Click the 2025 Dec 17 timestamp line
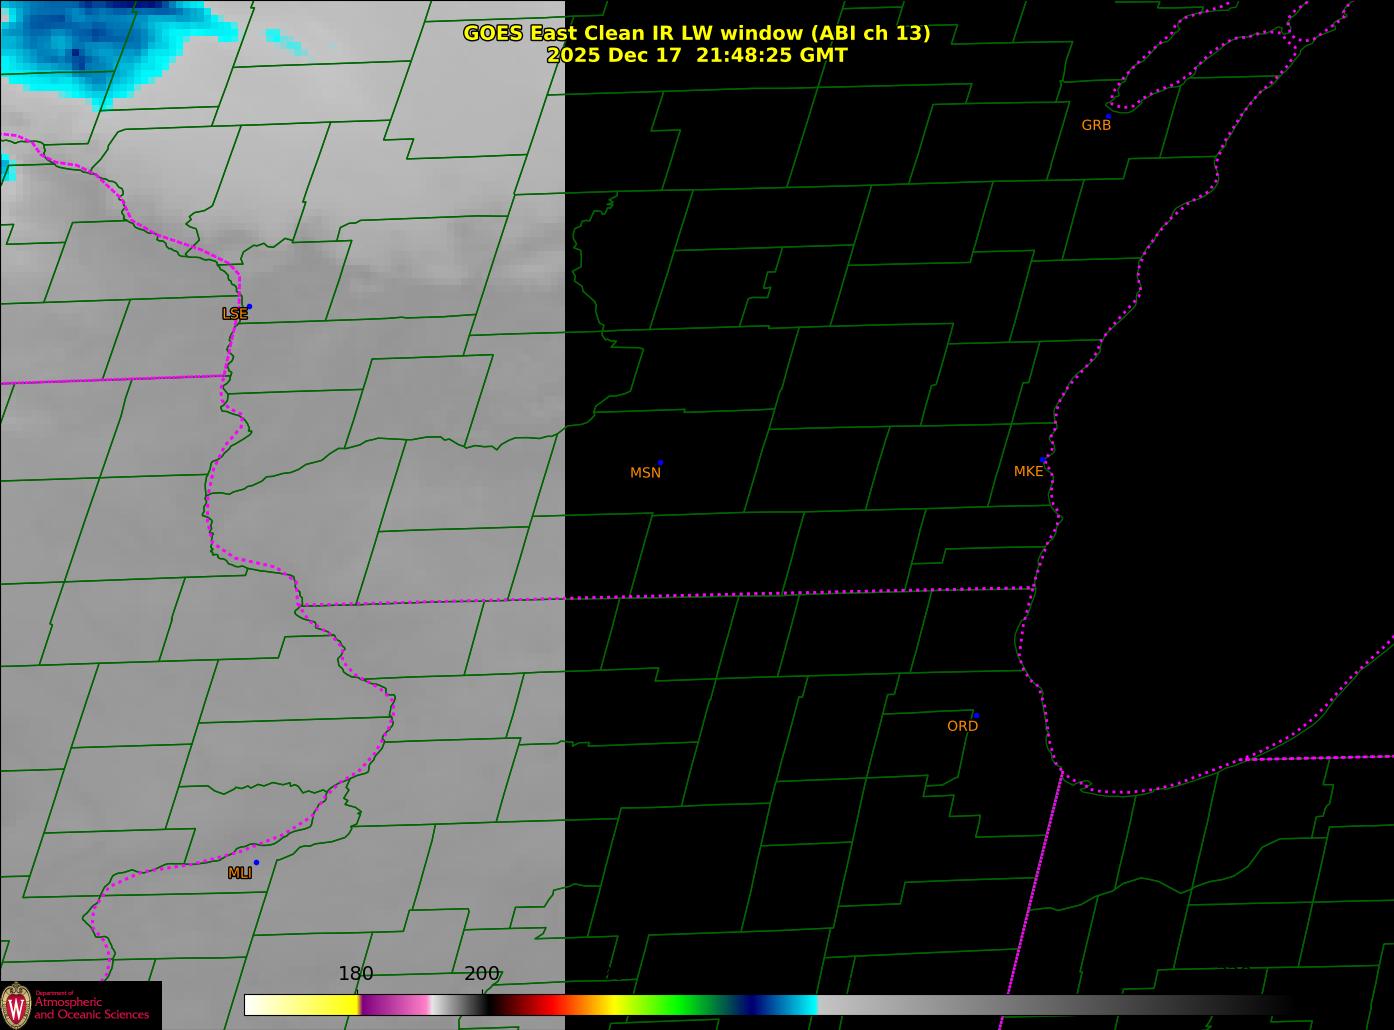Screen dimensions: 1394x1030 (x=696, y=55)
